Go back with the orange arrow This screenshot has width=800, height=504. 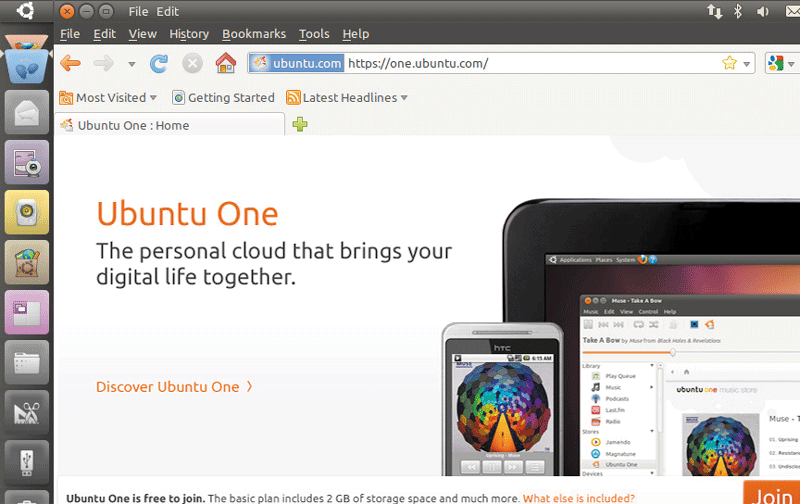70,63
